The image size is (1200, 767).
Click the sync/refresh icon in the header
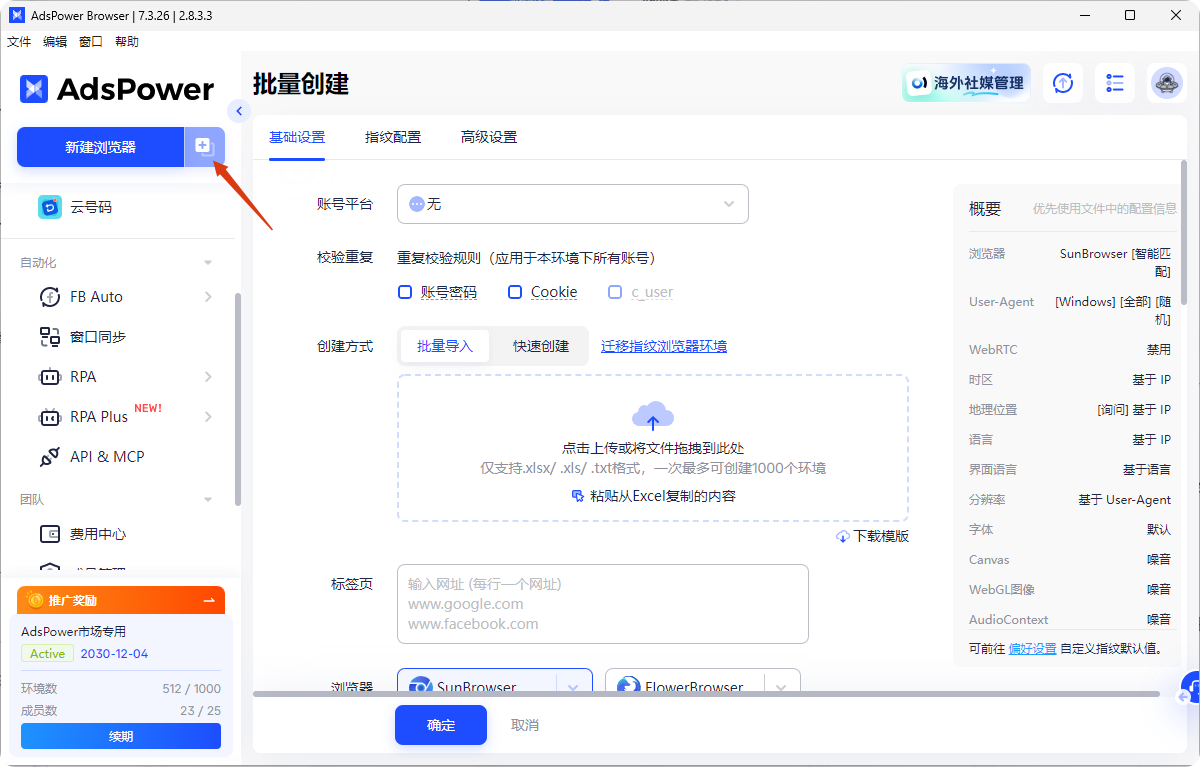coord(1062,83)
